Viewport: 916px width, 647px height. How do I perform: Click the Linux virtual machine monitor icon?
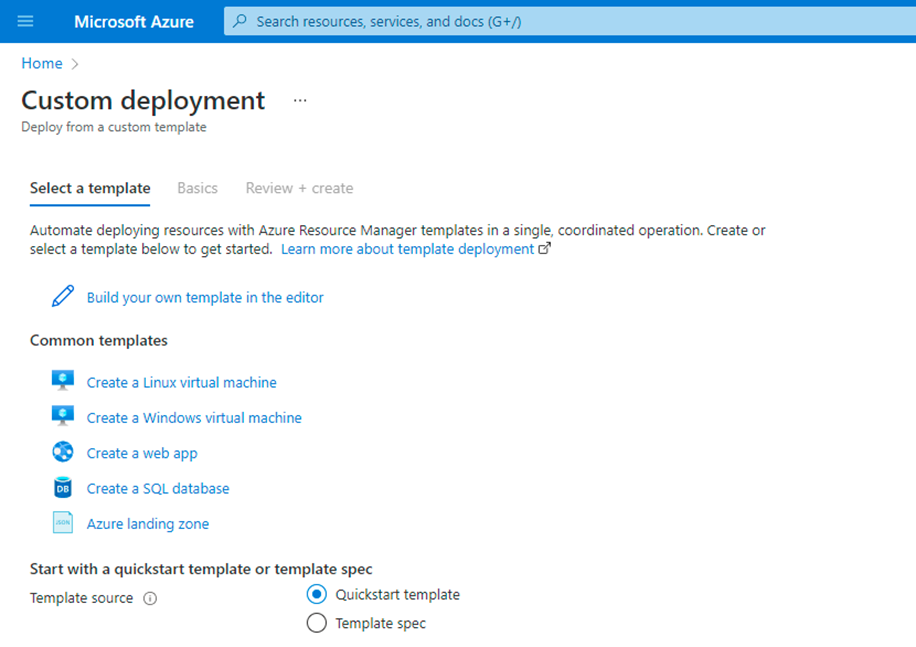tap(63, 381)
